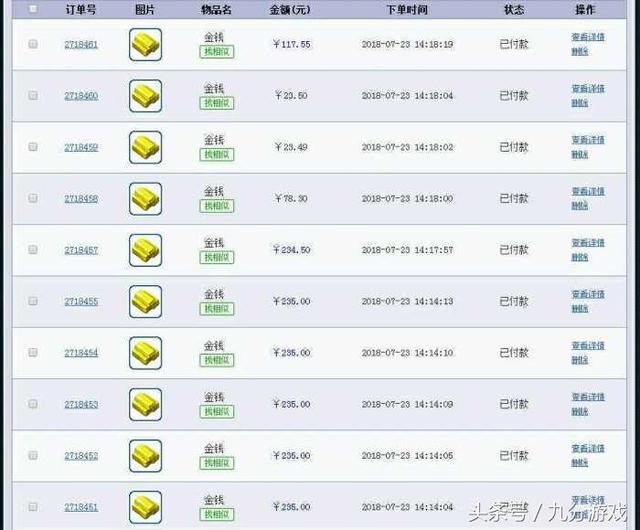Open order number link 2718461
Screen dimensions: 640x530
(81, 45)
